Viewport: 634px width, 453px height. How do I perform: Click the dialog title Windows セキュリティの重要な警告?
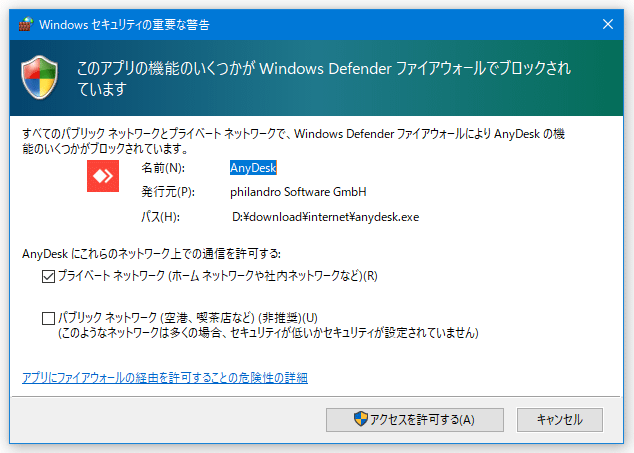click(125, 25)
